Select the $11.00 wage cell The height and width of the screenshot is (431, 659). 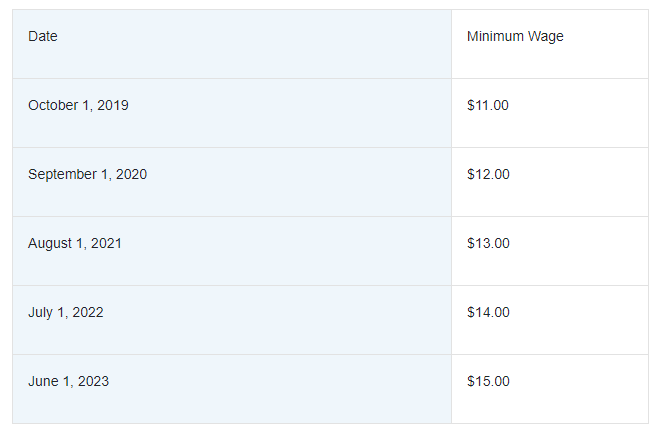(550, 113)
